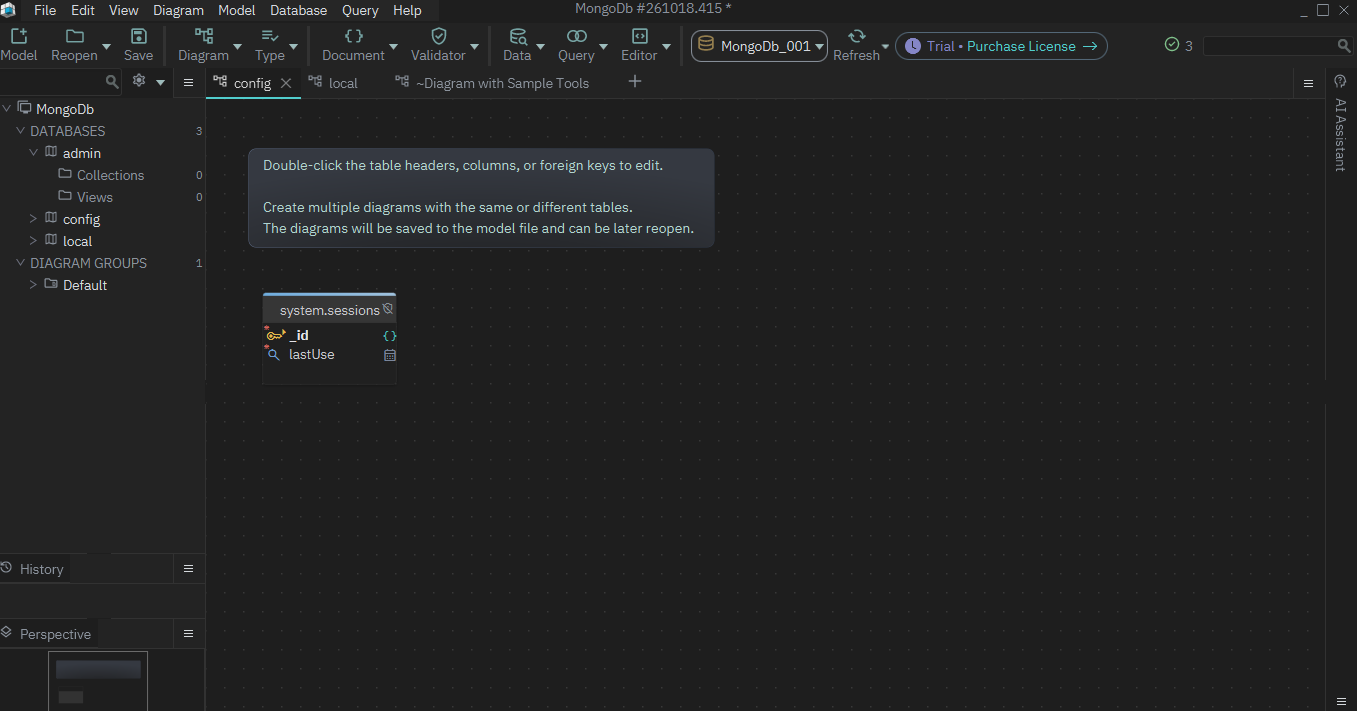This screenshot has height=711, width=1357.
Task: Click the system.sessions table header
Action: point(329,310)
